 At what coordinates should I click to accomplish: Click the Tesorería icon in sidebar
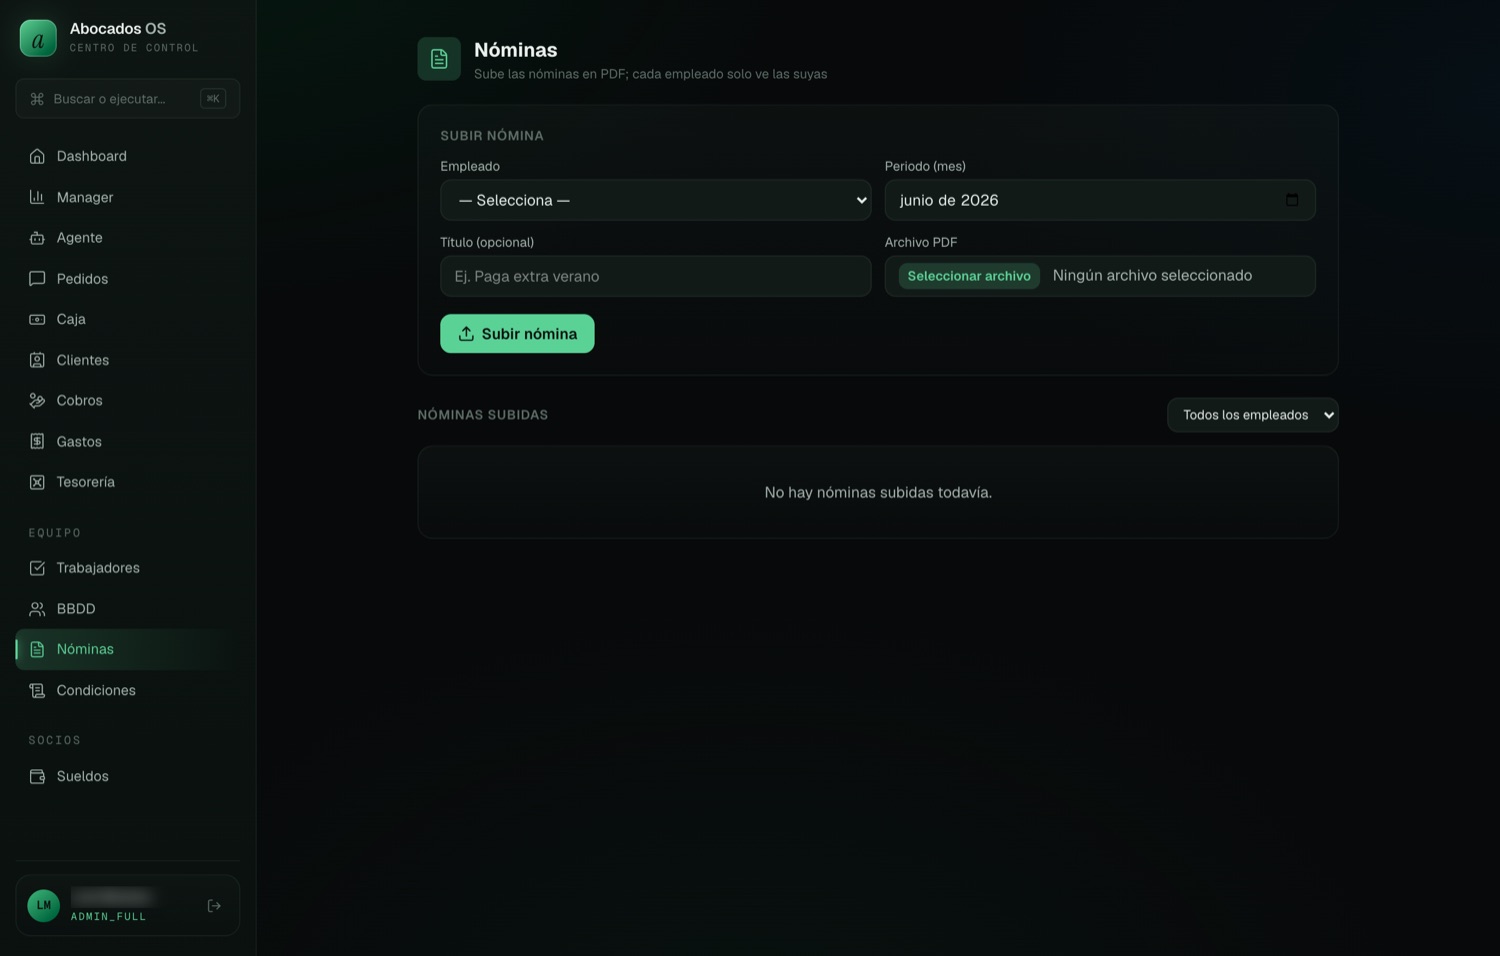tap(37, 482)
